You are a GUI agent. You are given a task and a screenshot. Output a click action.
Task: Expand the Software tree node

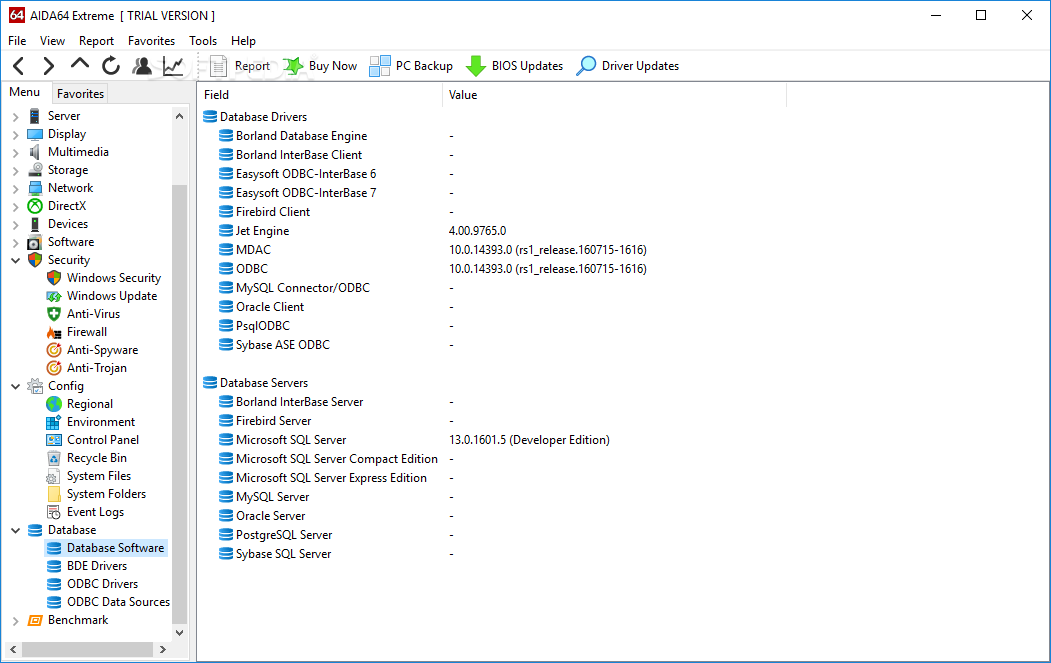[x=15, y=243]
